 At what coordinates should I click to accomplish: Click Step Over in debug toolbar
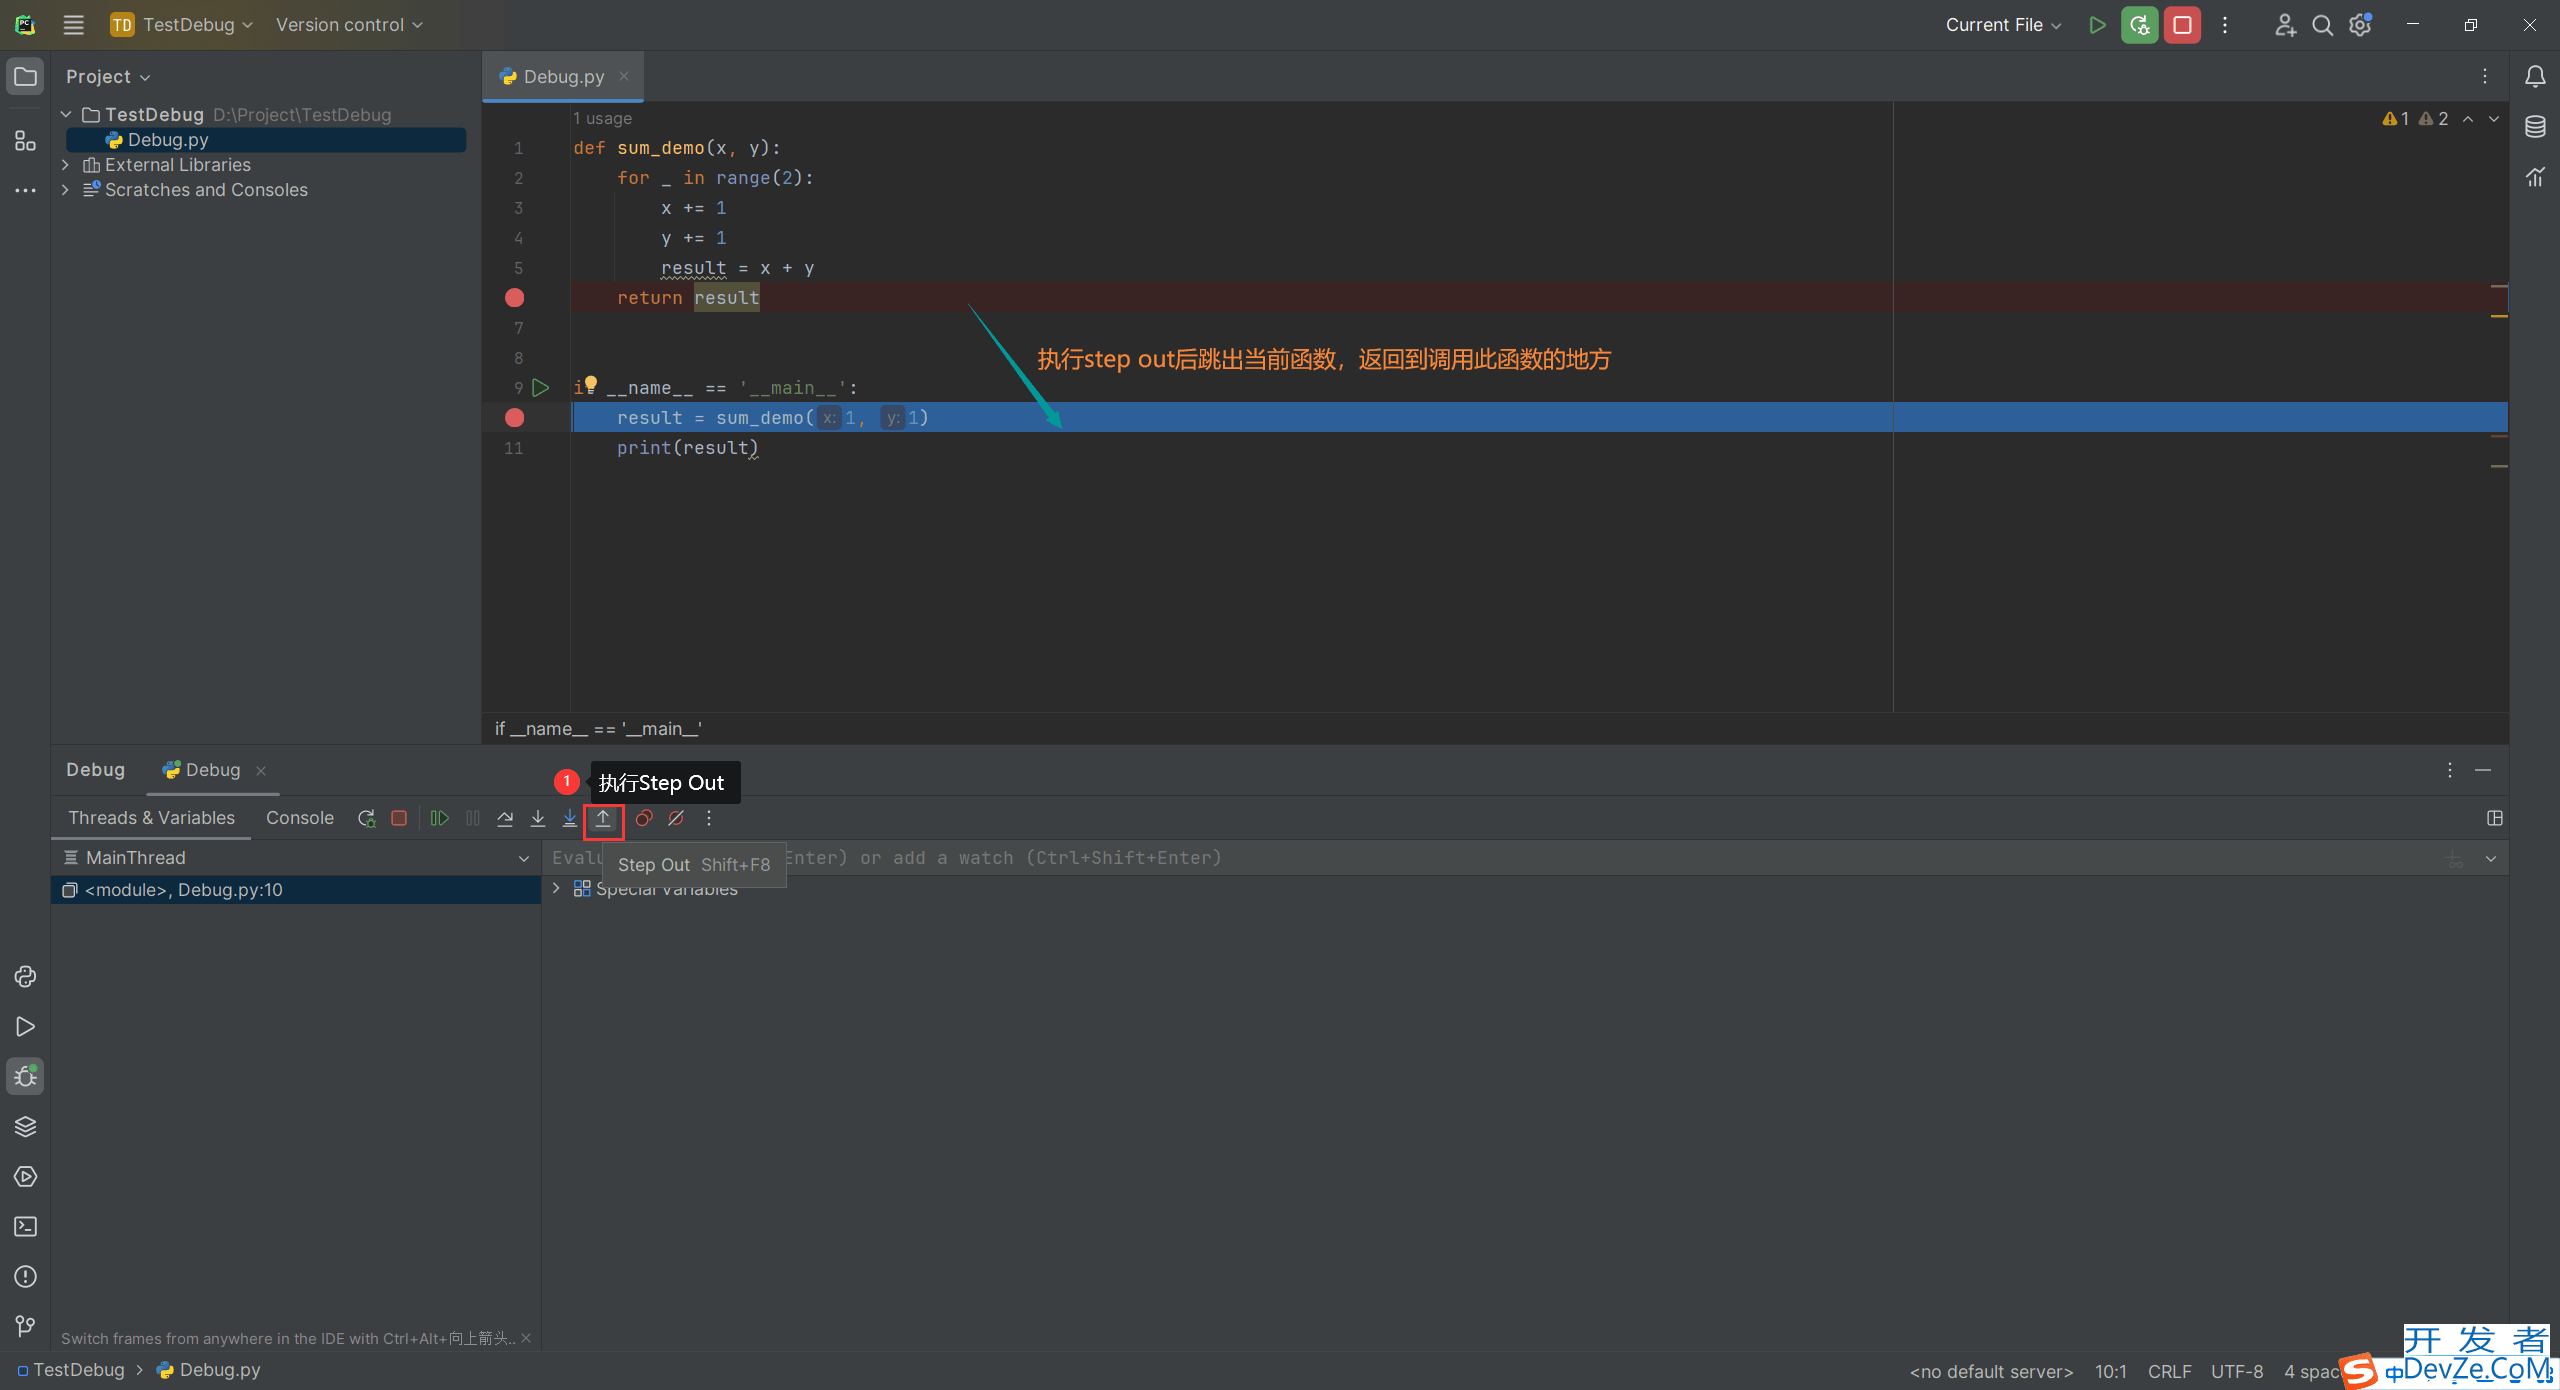pos(505,818)
